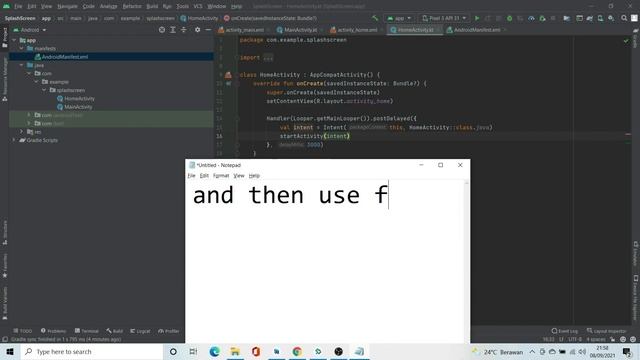
Task: Collapse the splashscreen package
Action: pos(44,90)
